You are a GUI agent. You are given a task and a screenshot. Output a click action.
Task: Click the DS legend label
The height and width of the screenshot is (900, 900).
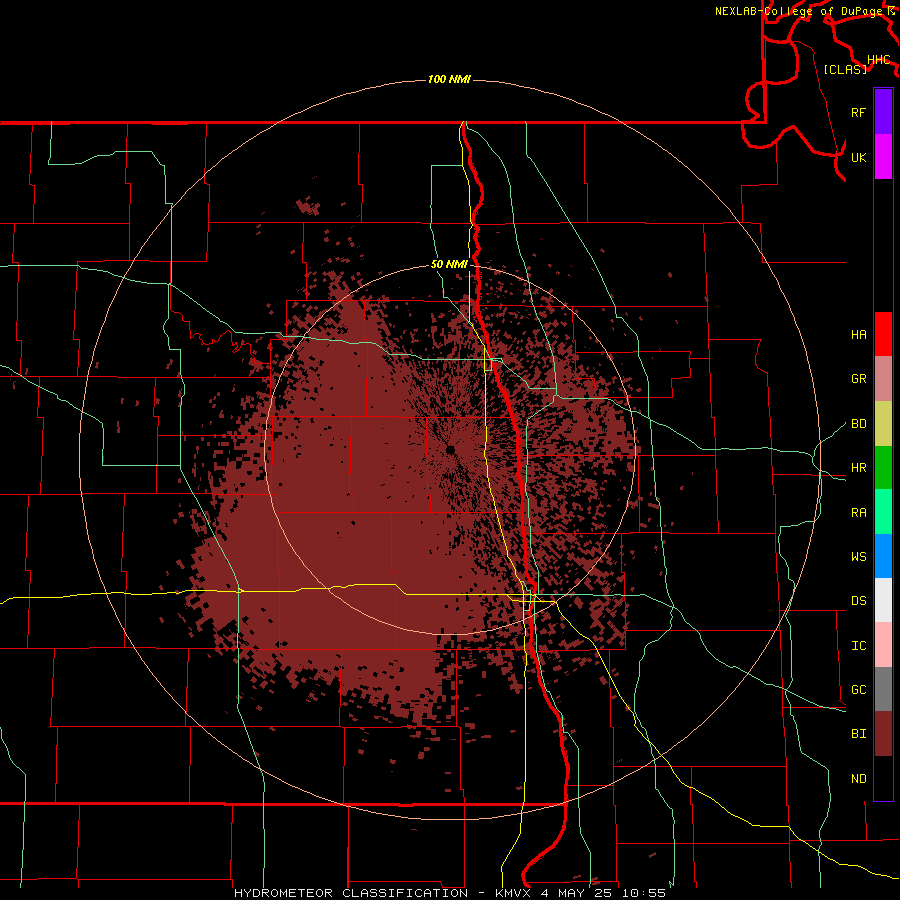click(x=858, y=601)
